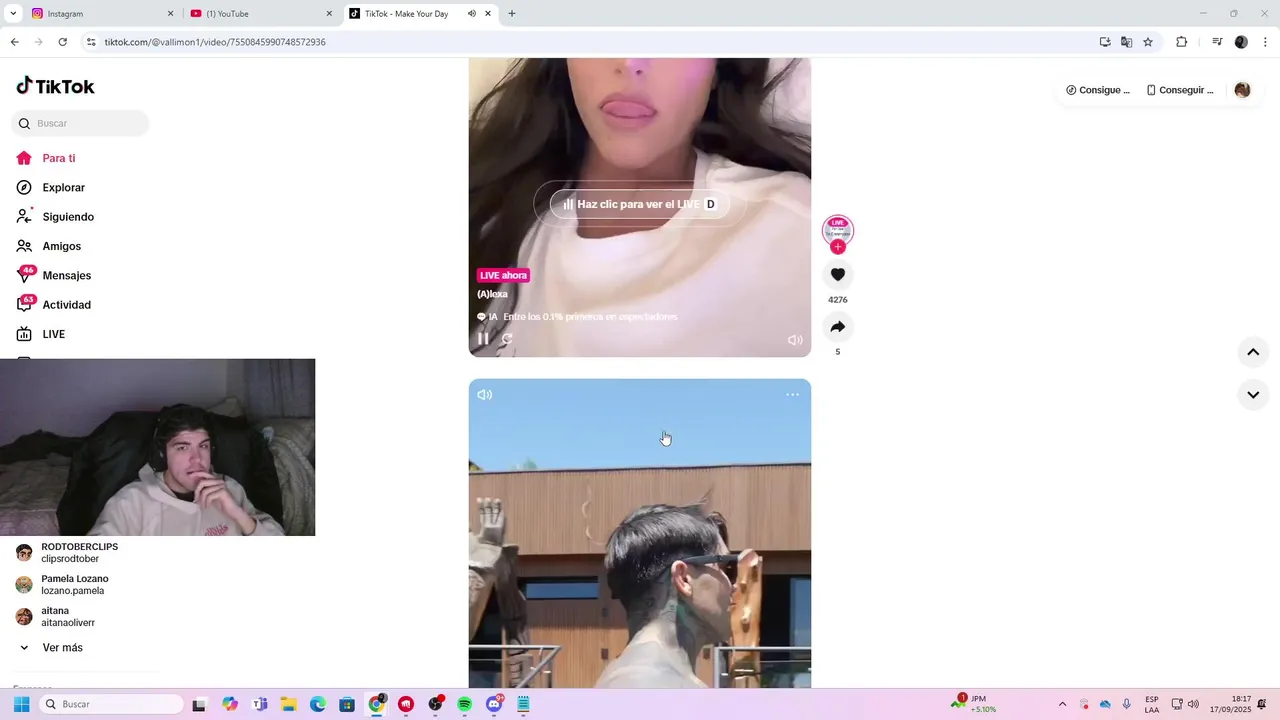Open the (A)lexa creator name

pos(492,294)
